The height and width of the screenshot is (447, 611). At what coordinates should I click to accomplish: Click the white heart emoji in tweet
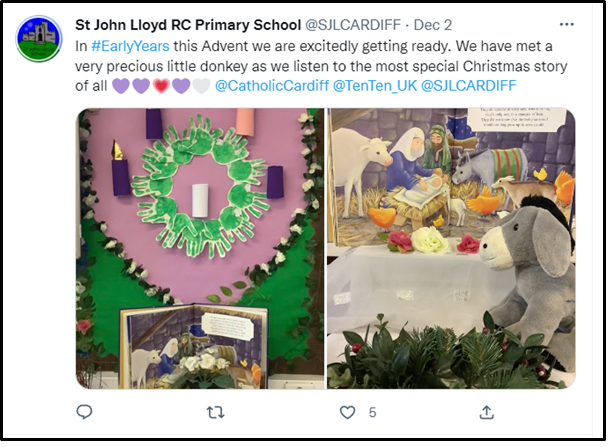(201, 86)
